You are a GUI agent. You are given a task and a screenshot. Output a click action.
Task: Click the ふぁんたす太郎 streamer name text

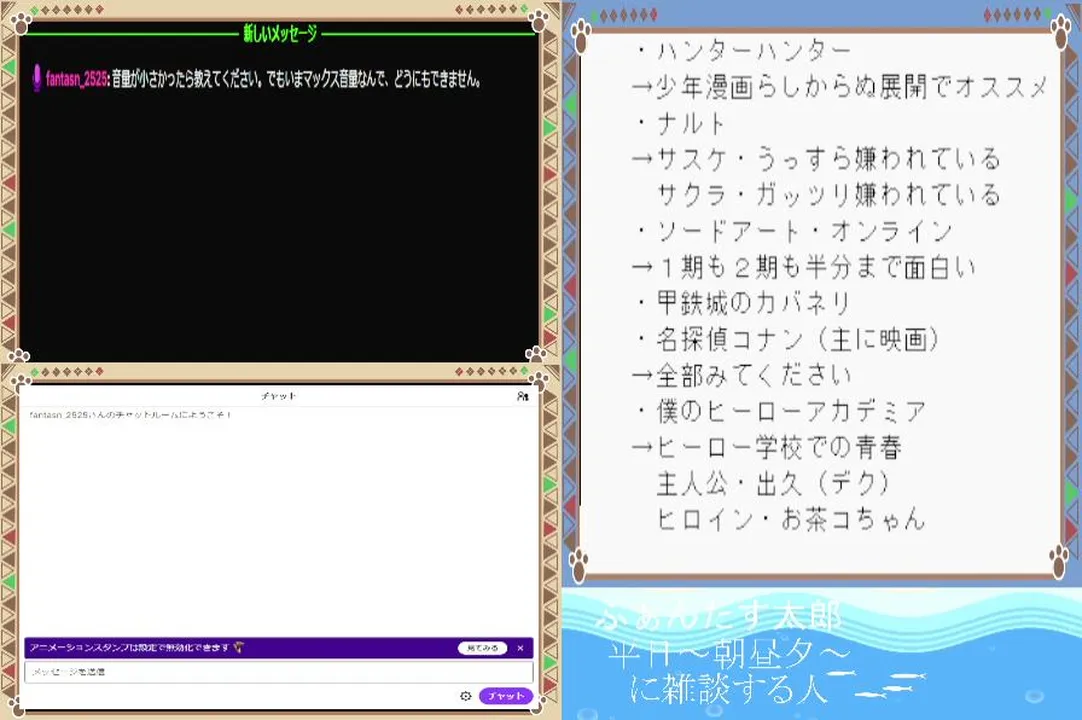point(718,616)
